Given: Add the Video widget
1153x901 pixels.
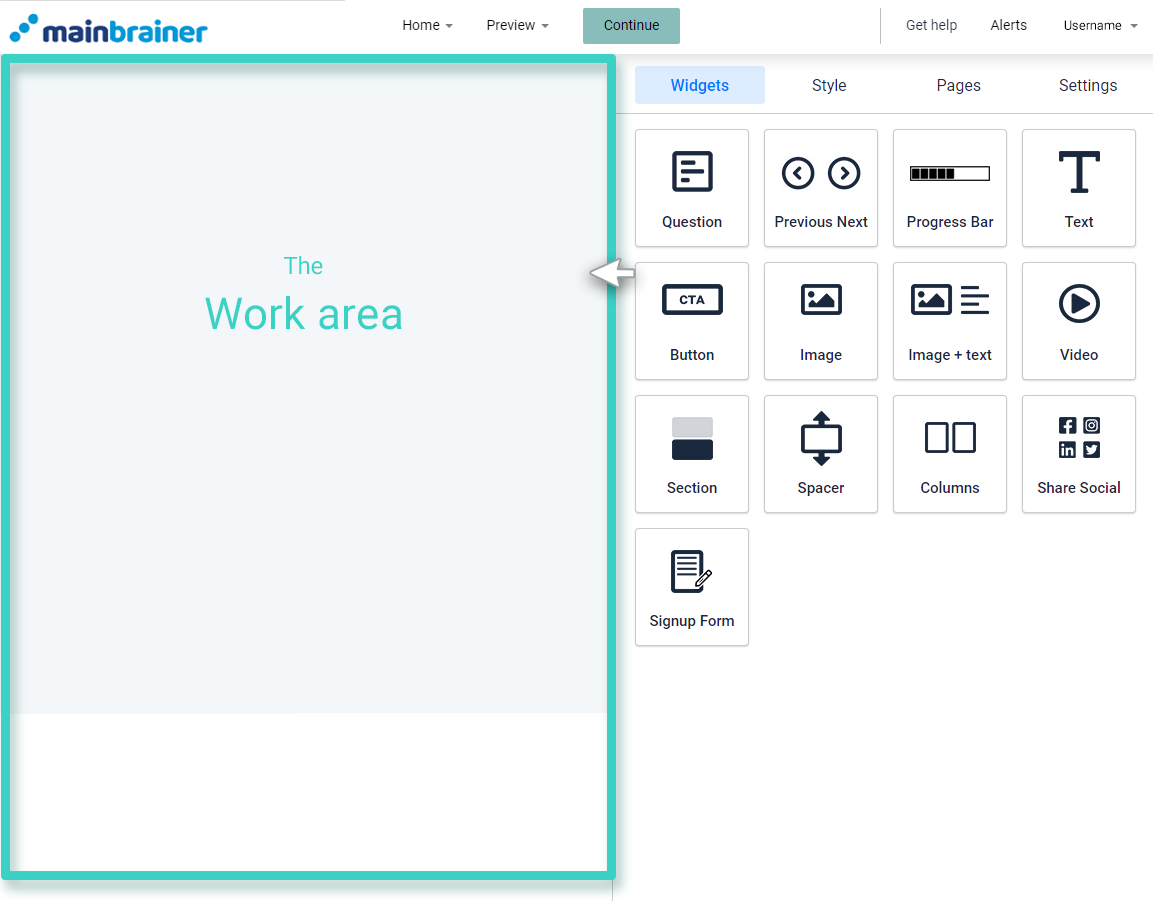Looking at the screenshot, I should click(x=1079, y=321).
